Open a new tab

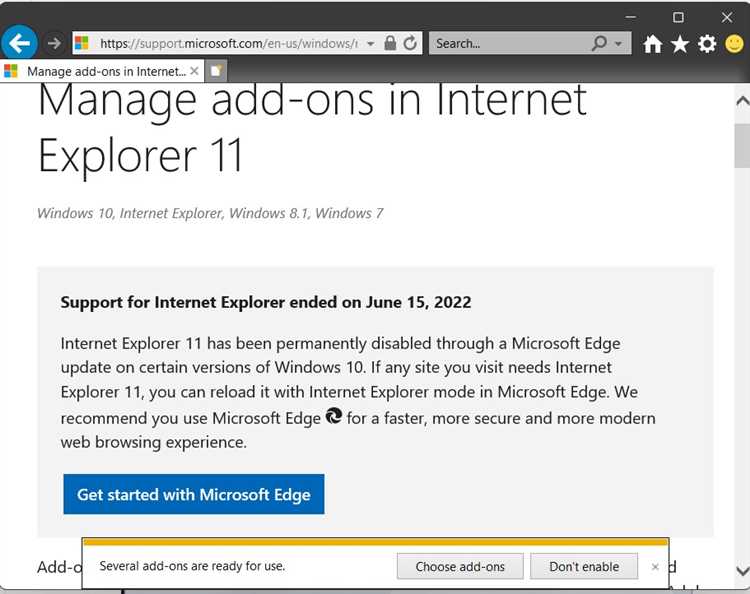click(x=216, y=71)
